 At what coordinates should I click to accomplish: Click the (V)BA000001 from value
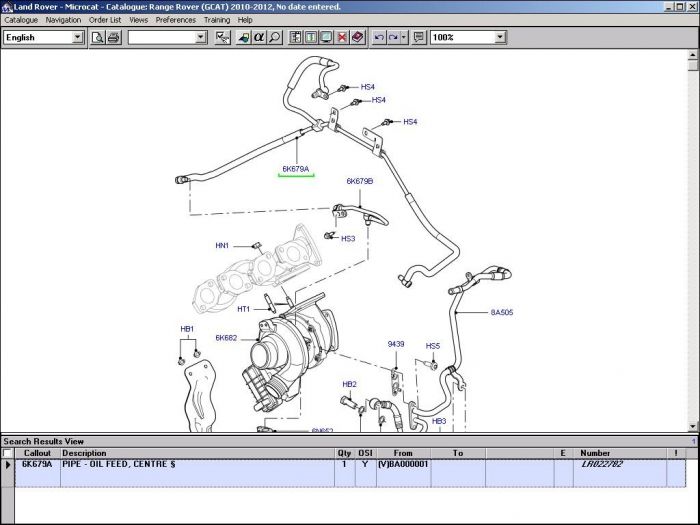(403, 464)
